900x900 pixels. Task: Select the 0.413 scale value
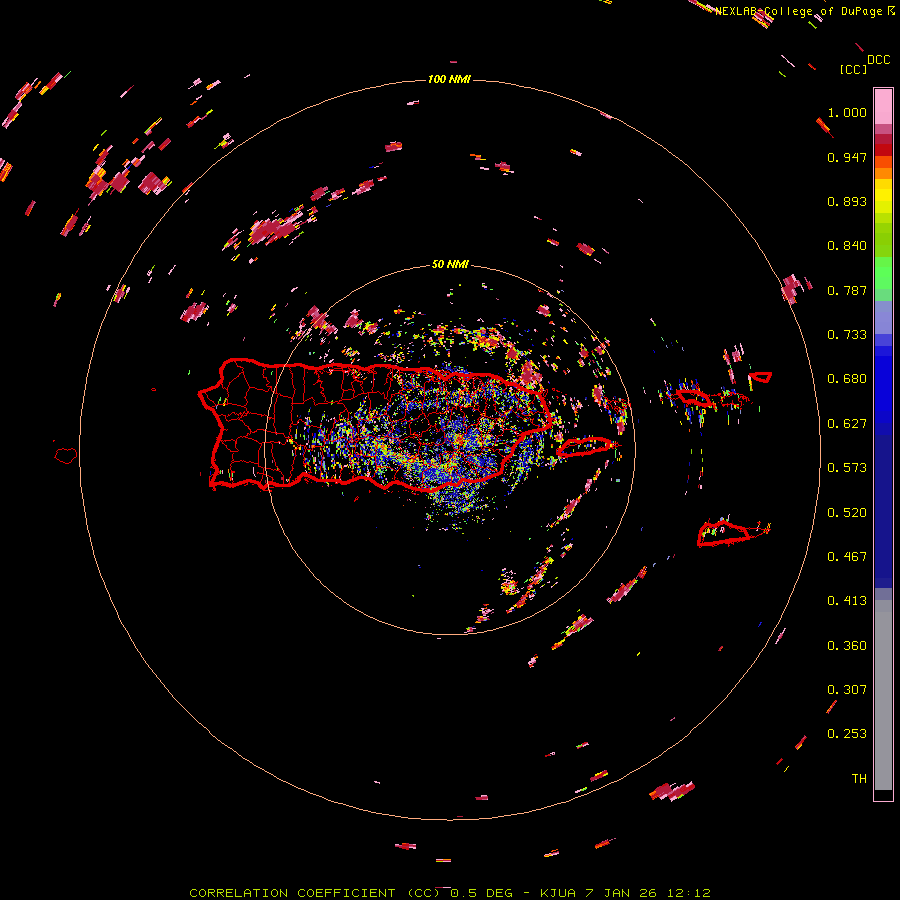click(847, 601)
